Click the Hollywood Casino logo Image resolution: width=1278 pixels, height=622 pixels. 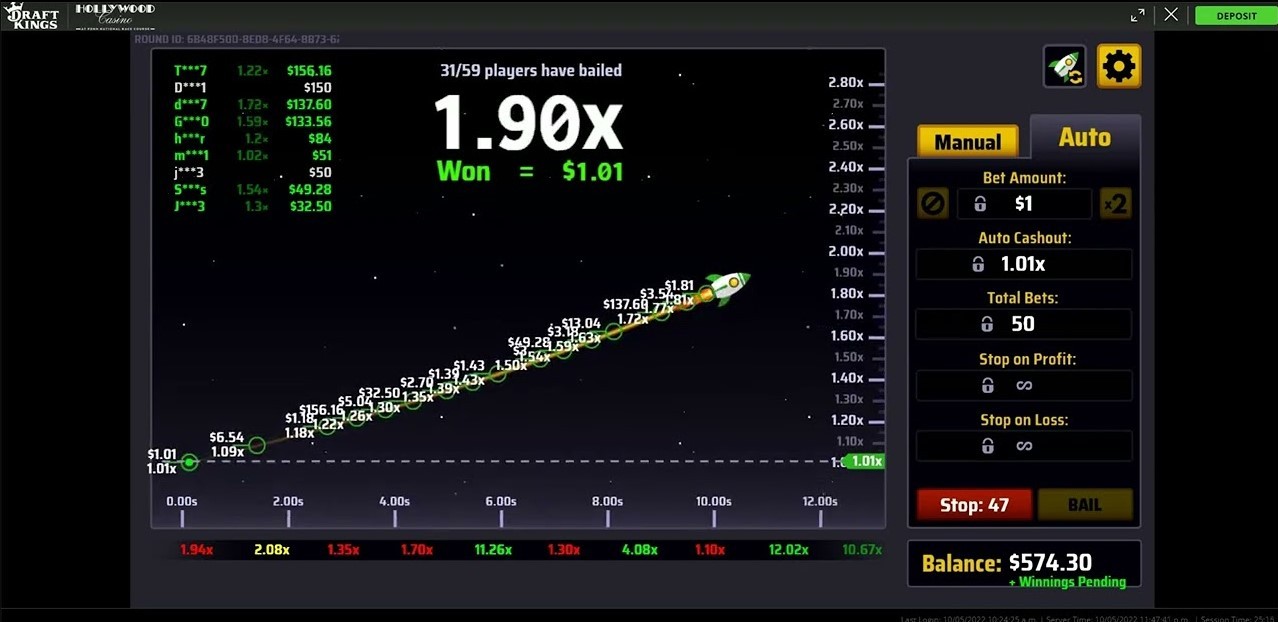click(x=115, y=14)
